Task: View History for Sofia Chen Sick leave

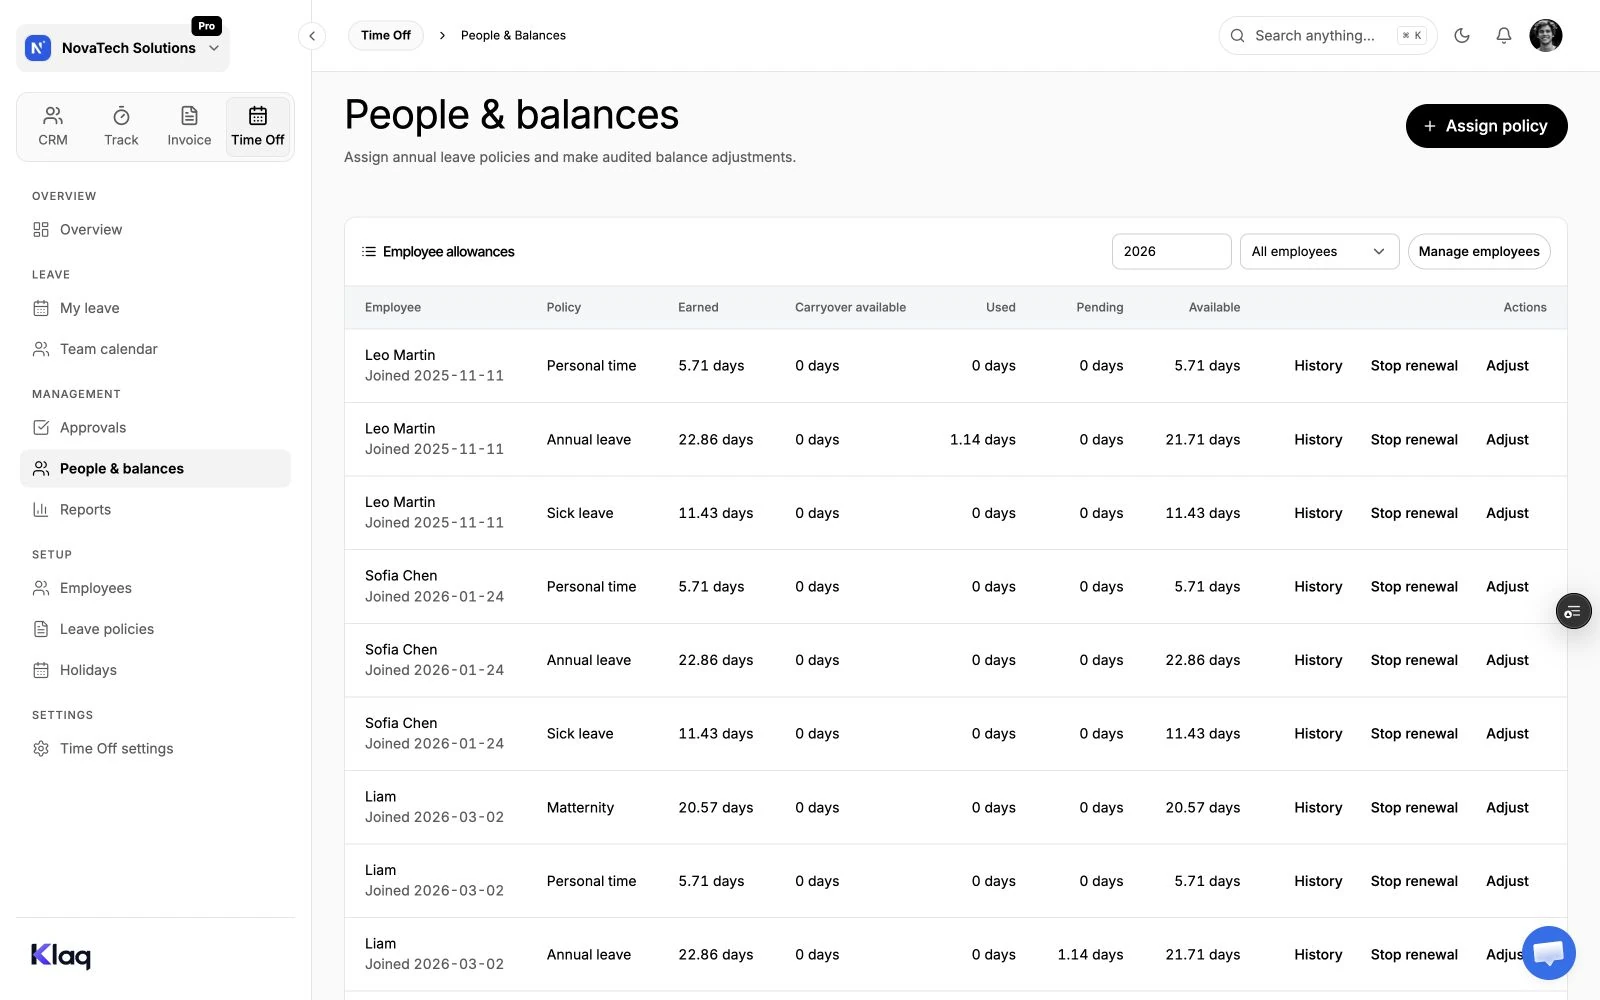Action: (1318, 734)
